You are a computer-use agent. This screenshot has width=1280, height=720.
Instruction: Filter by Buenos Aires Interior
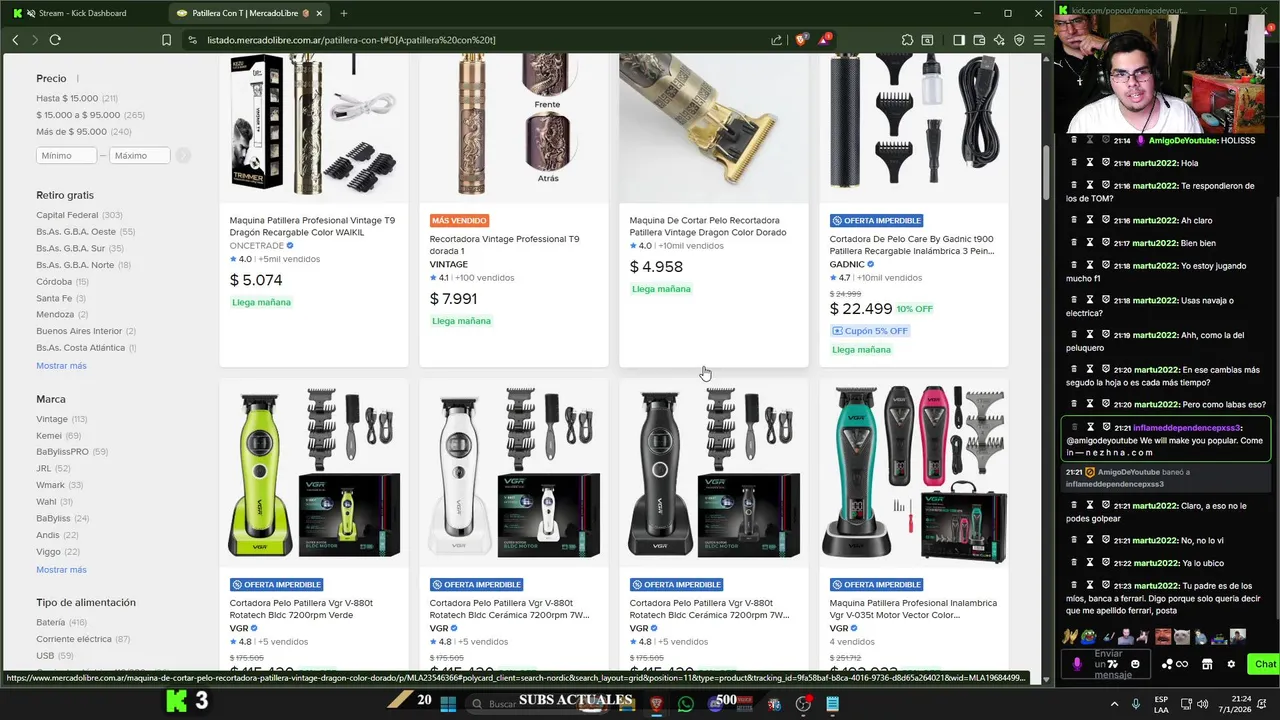(86, 331)
